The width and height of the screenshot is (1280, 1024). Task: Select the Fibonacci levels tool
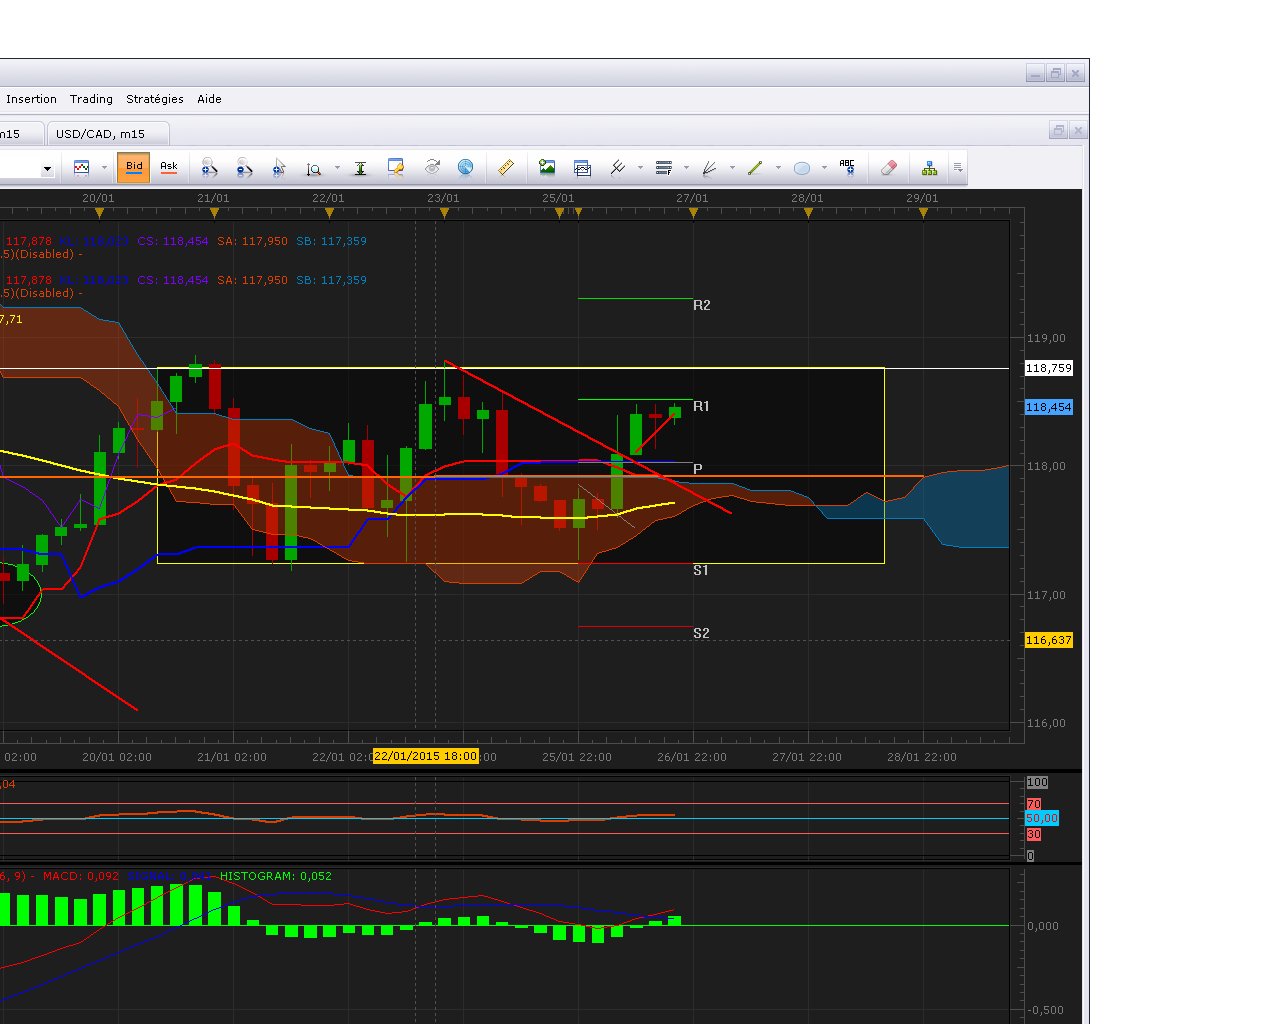664,168
